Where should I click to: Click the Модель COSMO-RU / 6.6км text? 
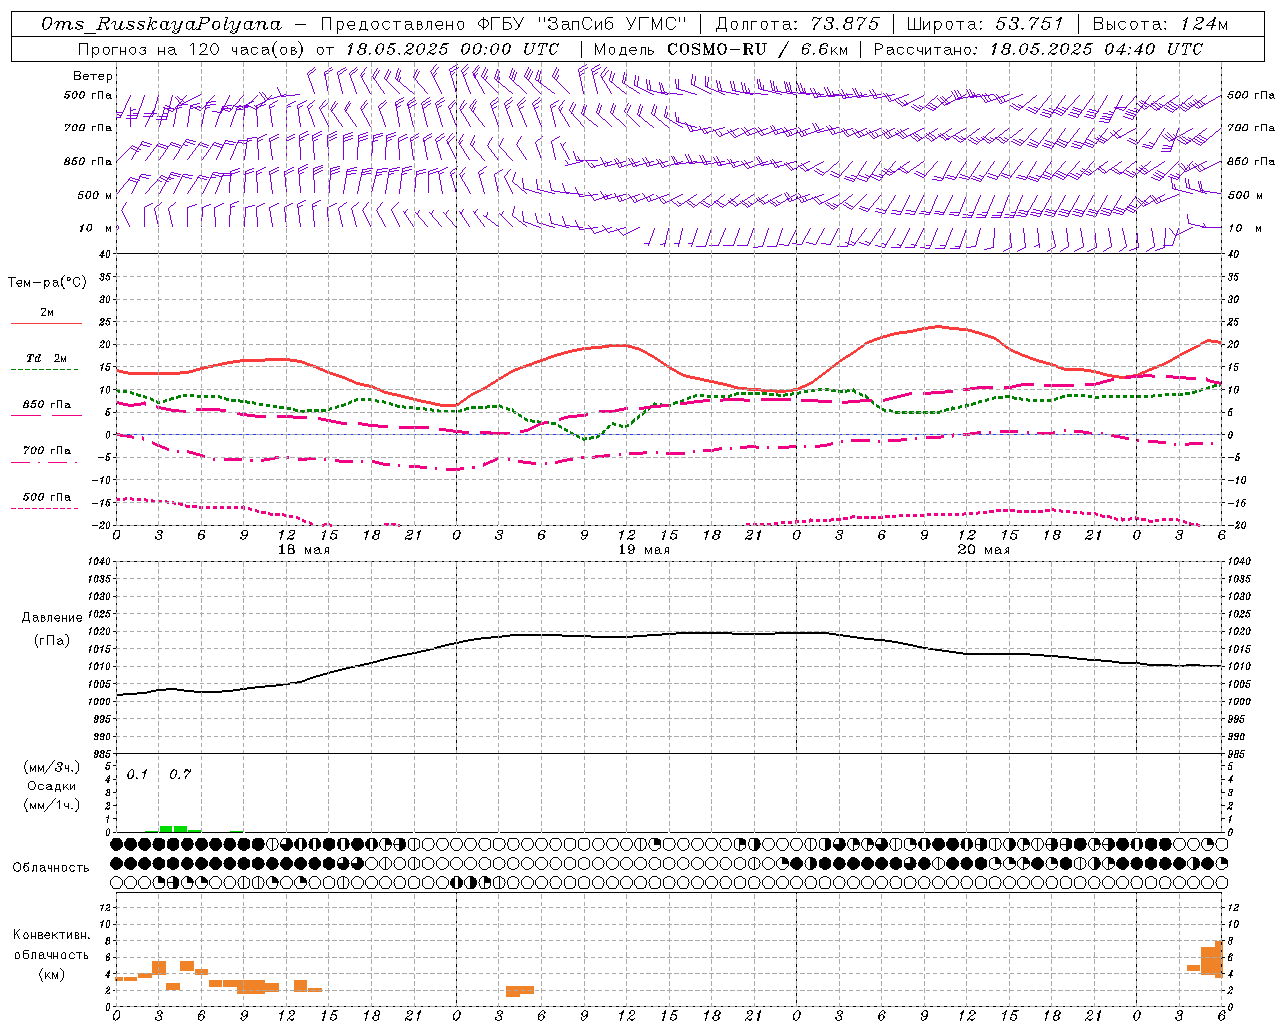coord(721,49)
